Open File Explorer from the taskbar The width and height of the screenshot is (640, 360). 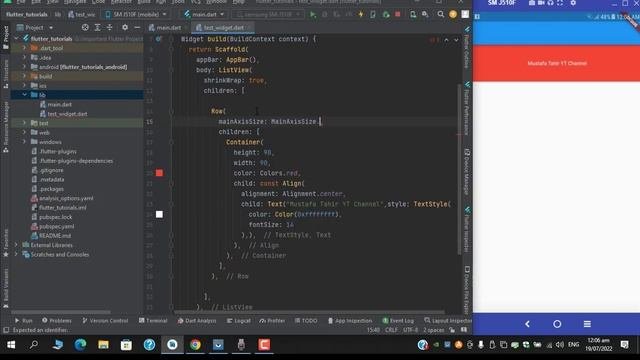pos(103,345)
